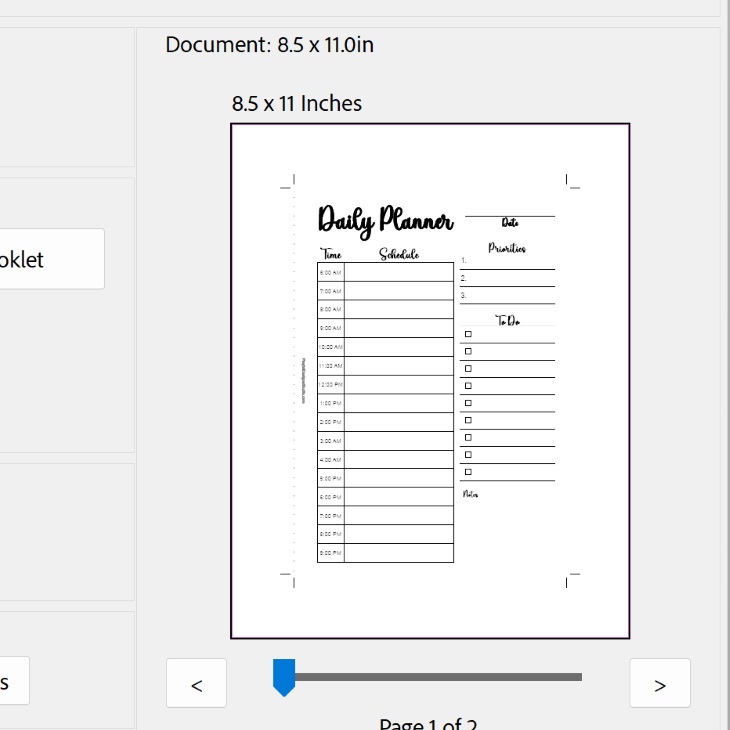Click the Time column header in preview

(x=330, y=255)
